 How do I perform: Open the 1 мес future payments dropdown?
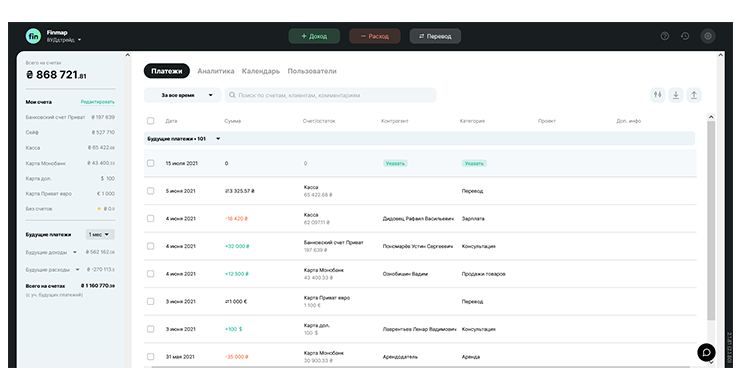point(100,235)
